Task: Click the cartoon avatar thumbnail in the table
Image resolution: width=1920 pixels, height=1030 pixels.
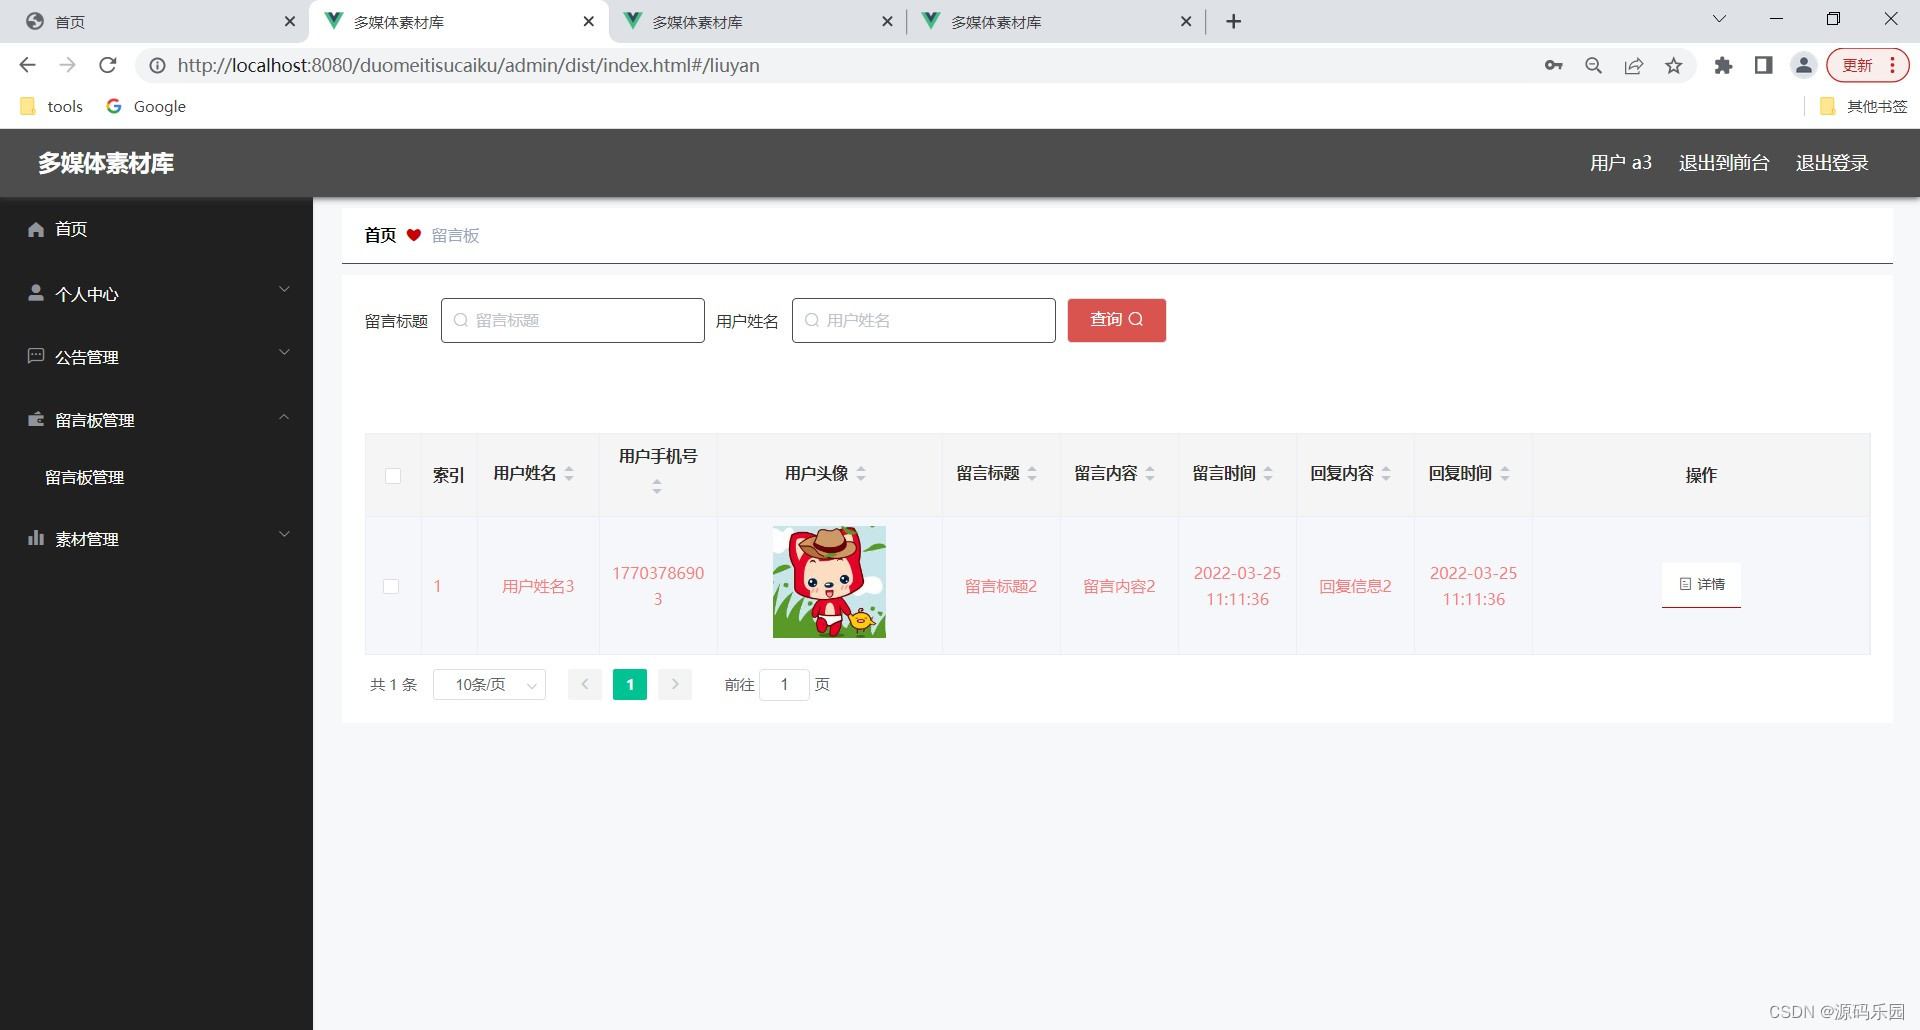Action: pos(828,581)
